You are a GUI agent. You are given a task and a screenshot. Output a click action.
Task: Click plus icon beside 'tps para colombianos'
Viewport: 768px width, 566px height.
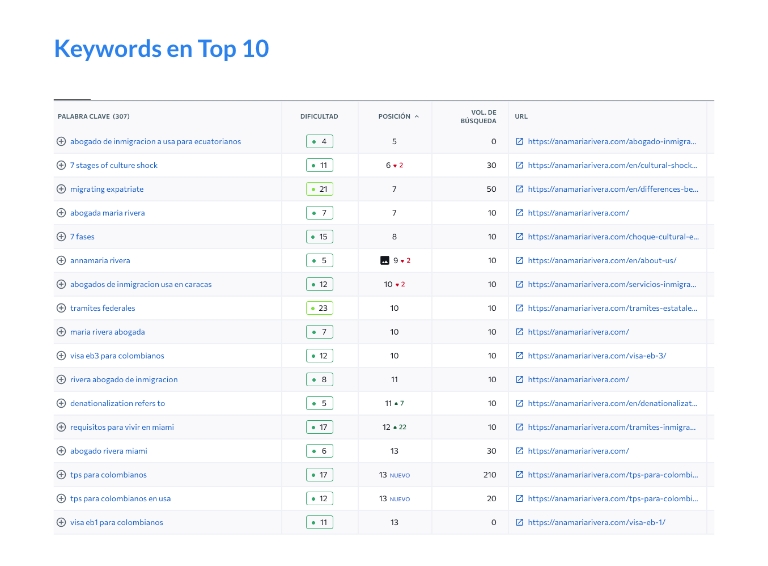point(61,474)
